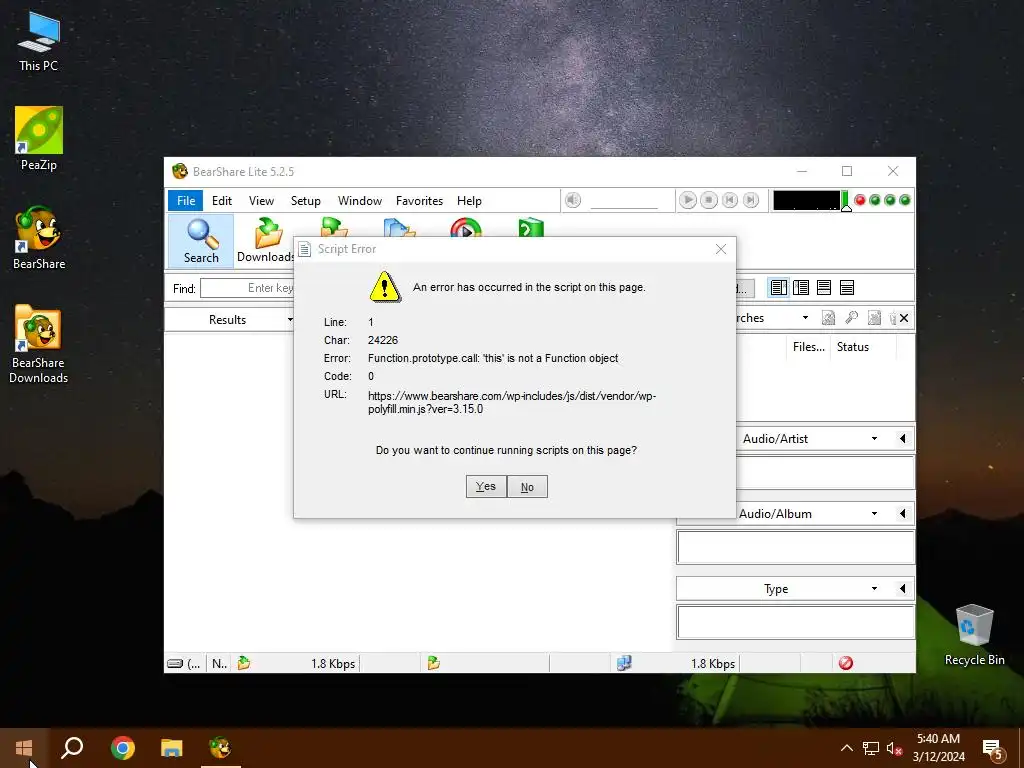Click the media player play button
This screenshot has width=1024, height=768.
coord(688,200)
